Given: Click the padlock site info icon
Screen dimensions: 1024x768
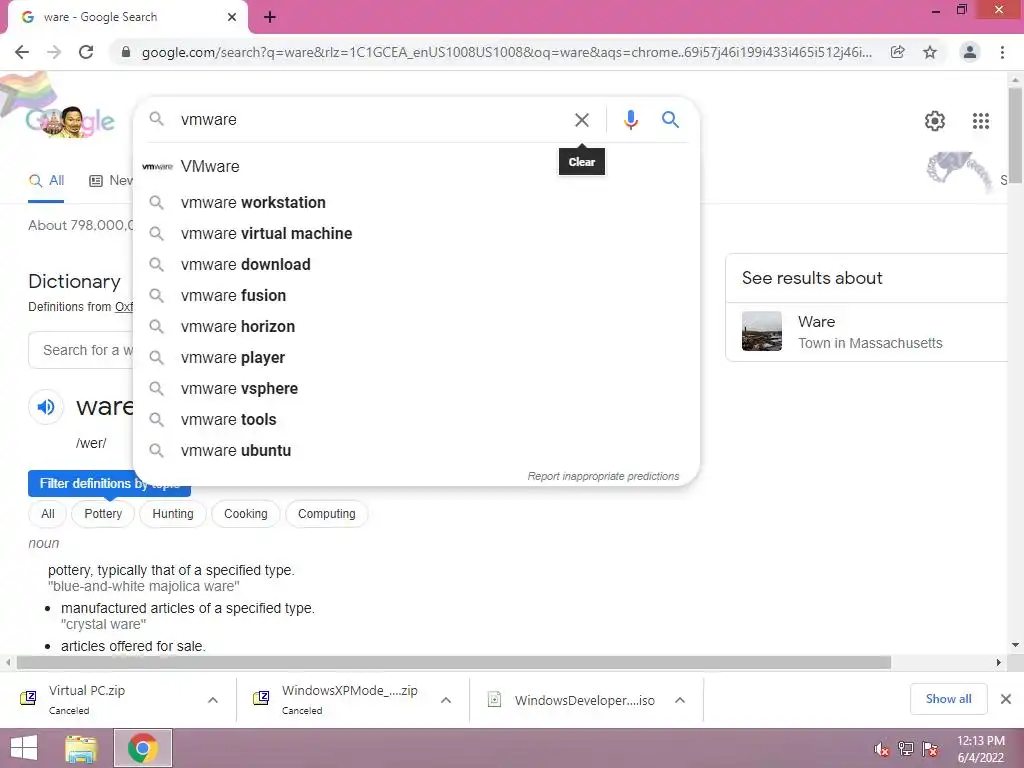Looking at the screenshot, I should pyautogui.click(x=126, y=52).
